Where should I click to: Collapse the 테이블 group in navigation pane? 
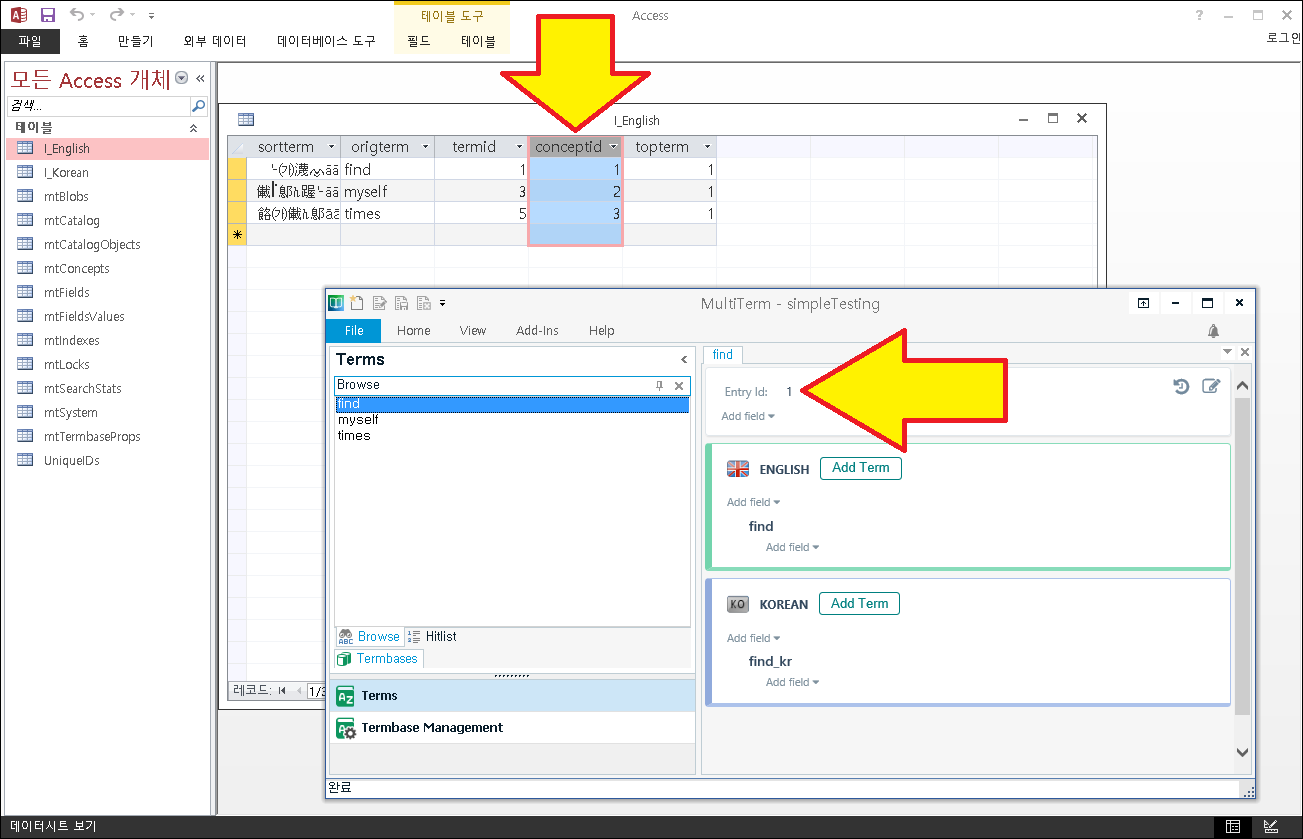pos(194,128)
